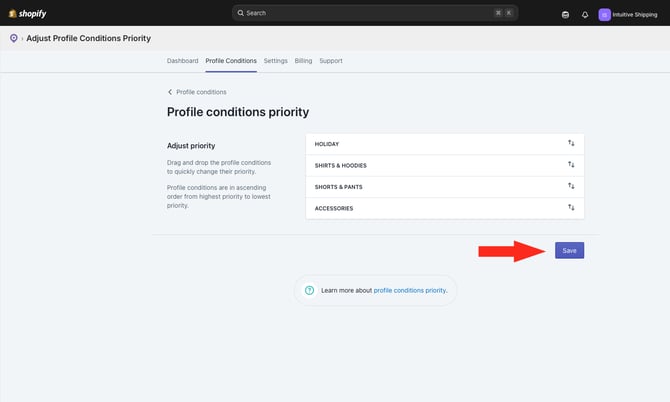
Task: Open the store activity icon beside the bell
Action: (565, 15)
